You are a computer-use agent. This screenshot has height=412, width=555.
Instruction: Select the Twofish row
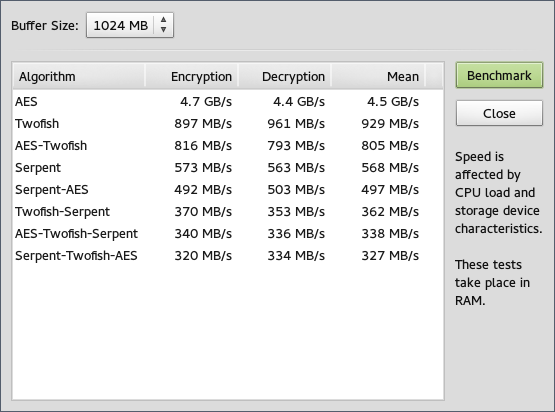[228, 124]
